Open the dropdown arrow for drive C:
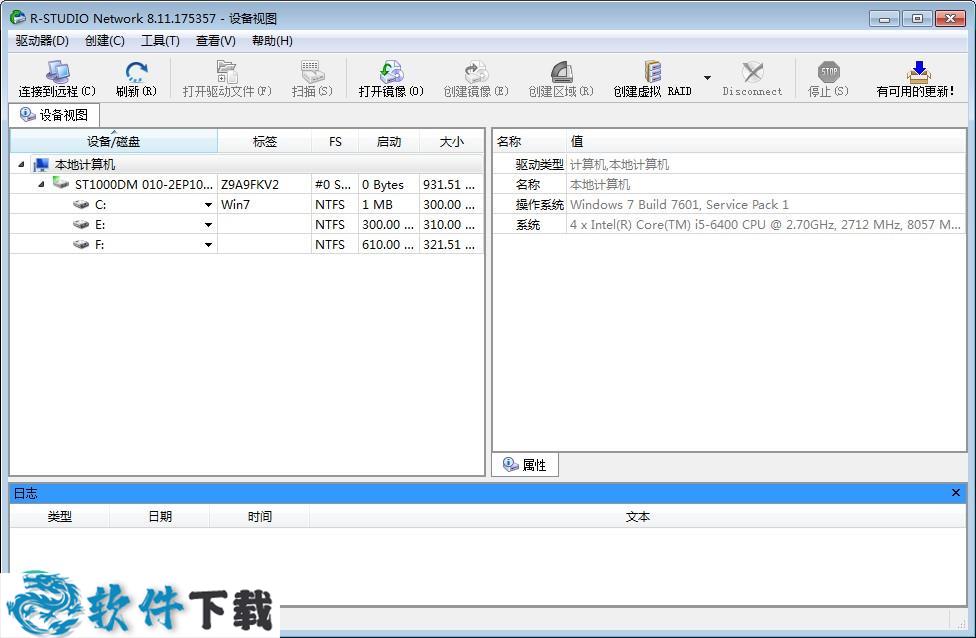976x638 pixels. [208, 205]
